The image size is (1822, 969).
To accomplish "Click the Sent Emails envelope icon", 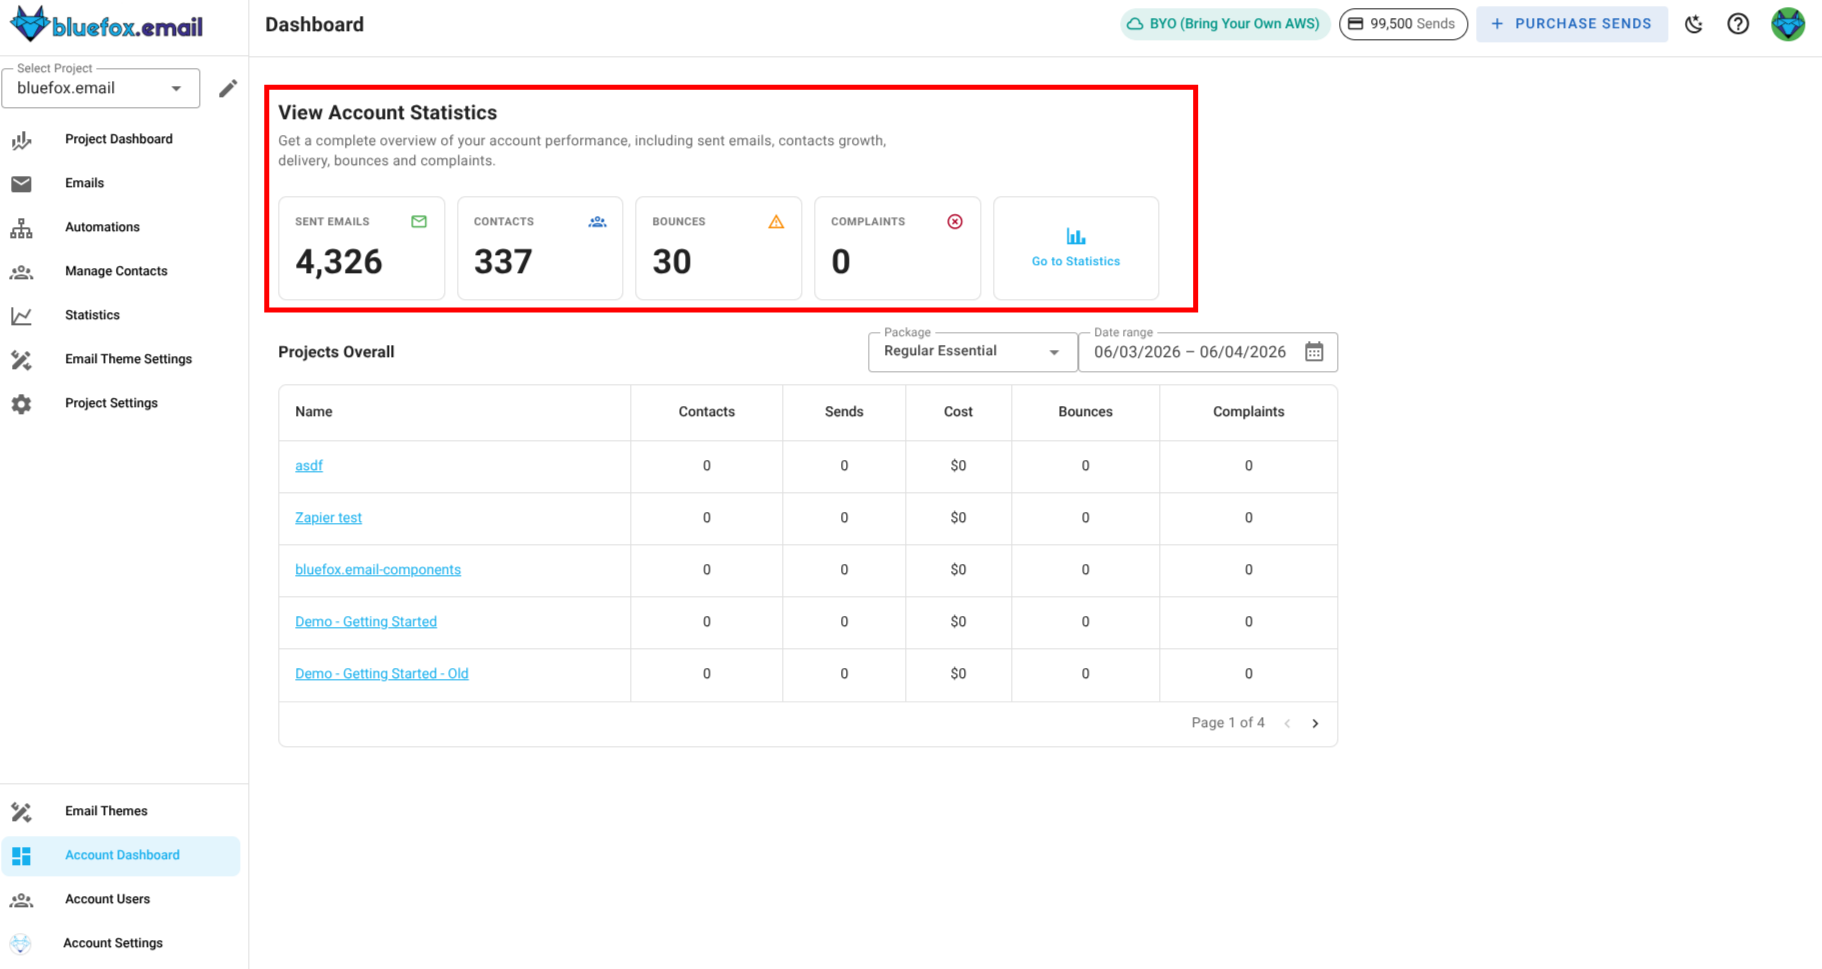I will click(419, 222).
